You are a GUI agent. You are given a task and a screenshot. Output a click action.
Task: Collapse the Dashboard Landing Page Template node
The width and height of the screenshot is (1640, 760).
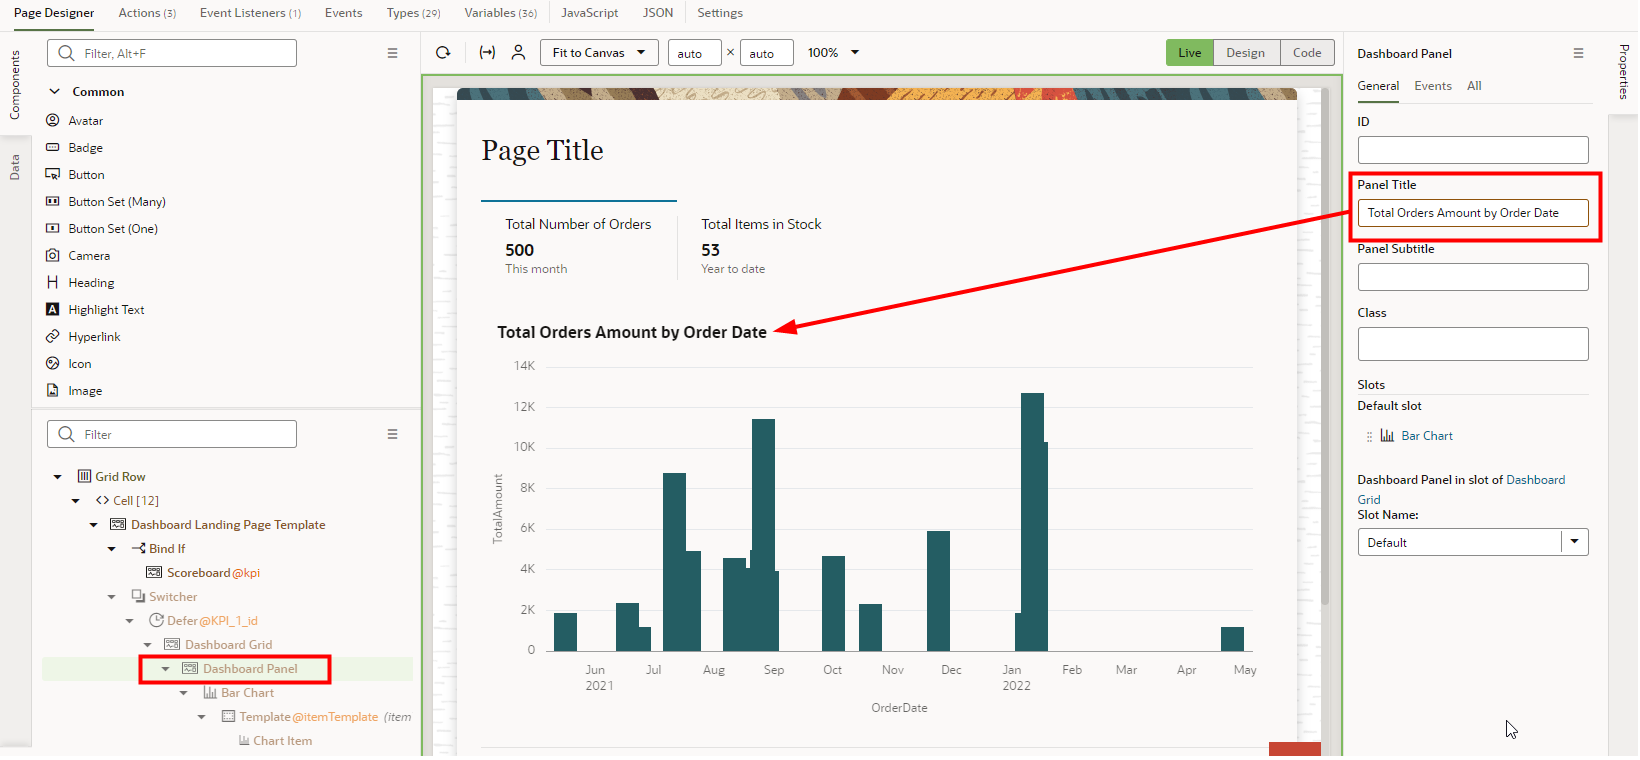click(93, 525)
